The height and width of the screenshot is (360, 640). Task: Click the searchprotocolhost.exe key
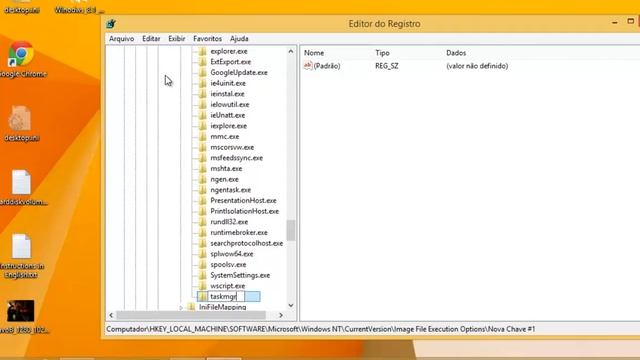247,243
